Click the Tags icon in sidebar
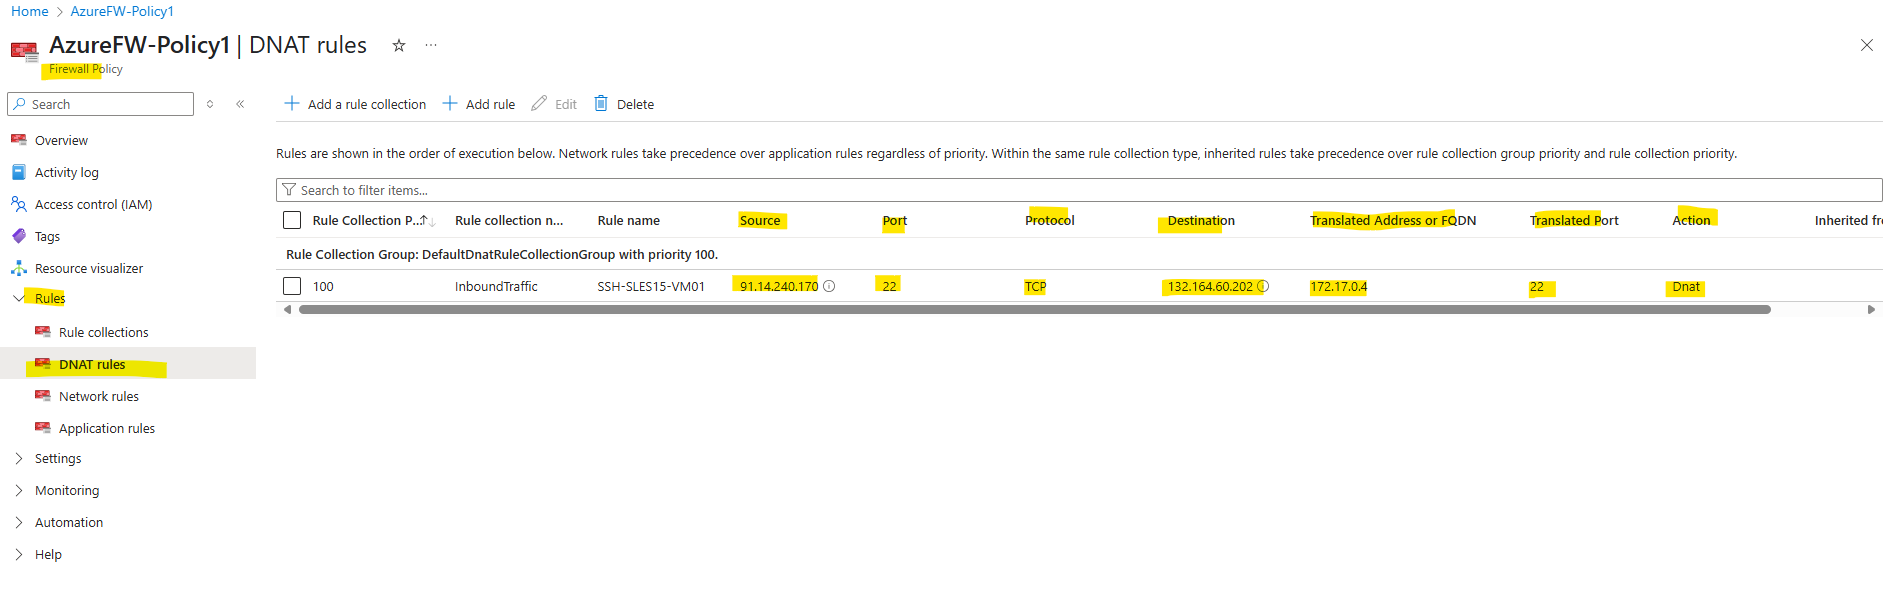Image resolution: width=1897 pixels, height=597 pixels. (x=19, y=236)
